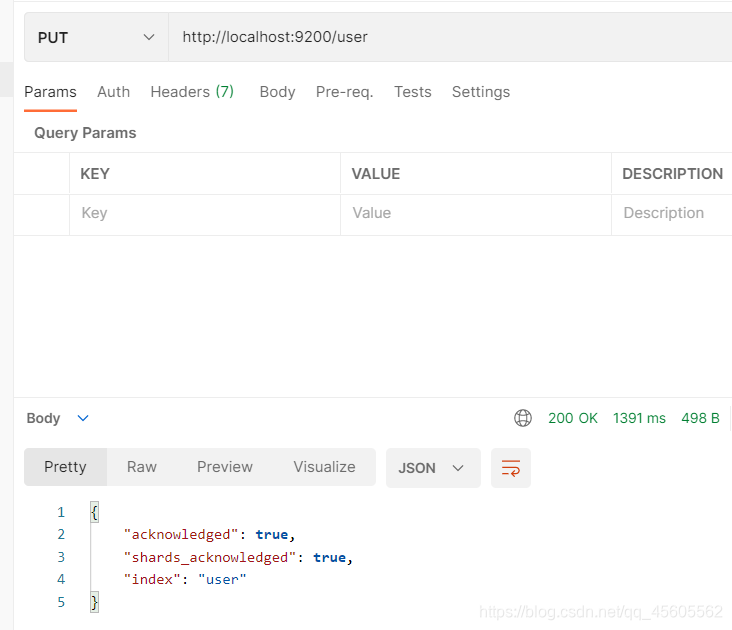Select the Pretty response view
The height and width of the screenshot is (630, 732).
pos(65,467)
